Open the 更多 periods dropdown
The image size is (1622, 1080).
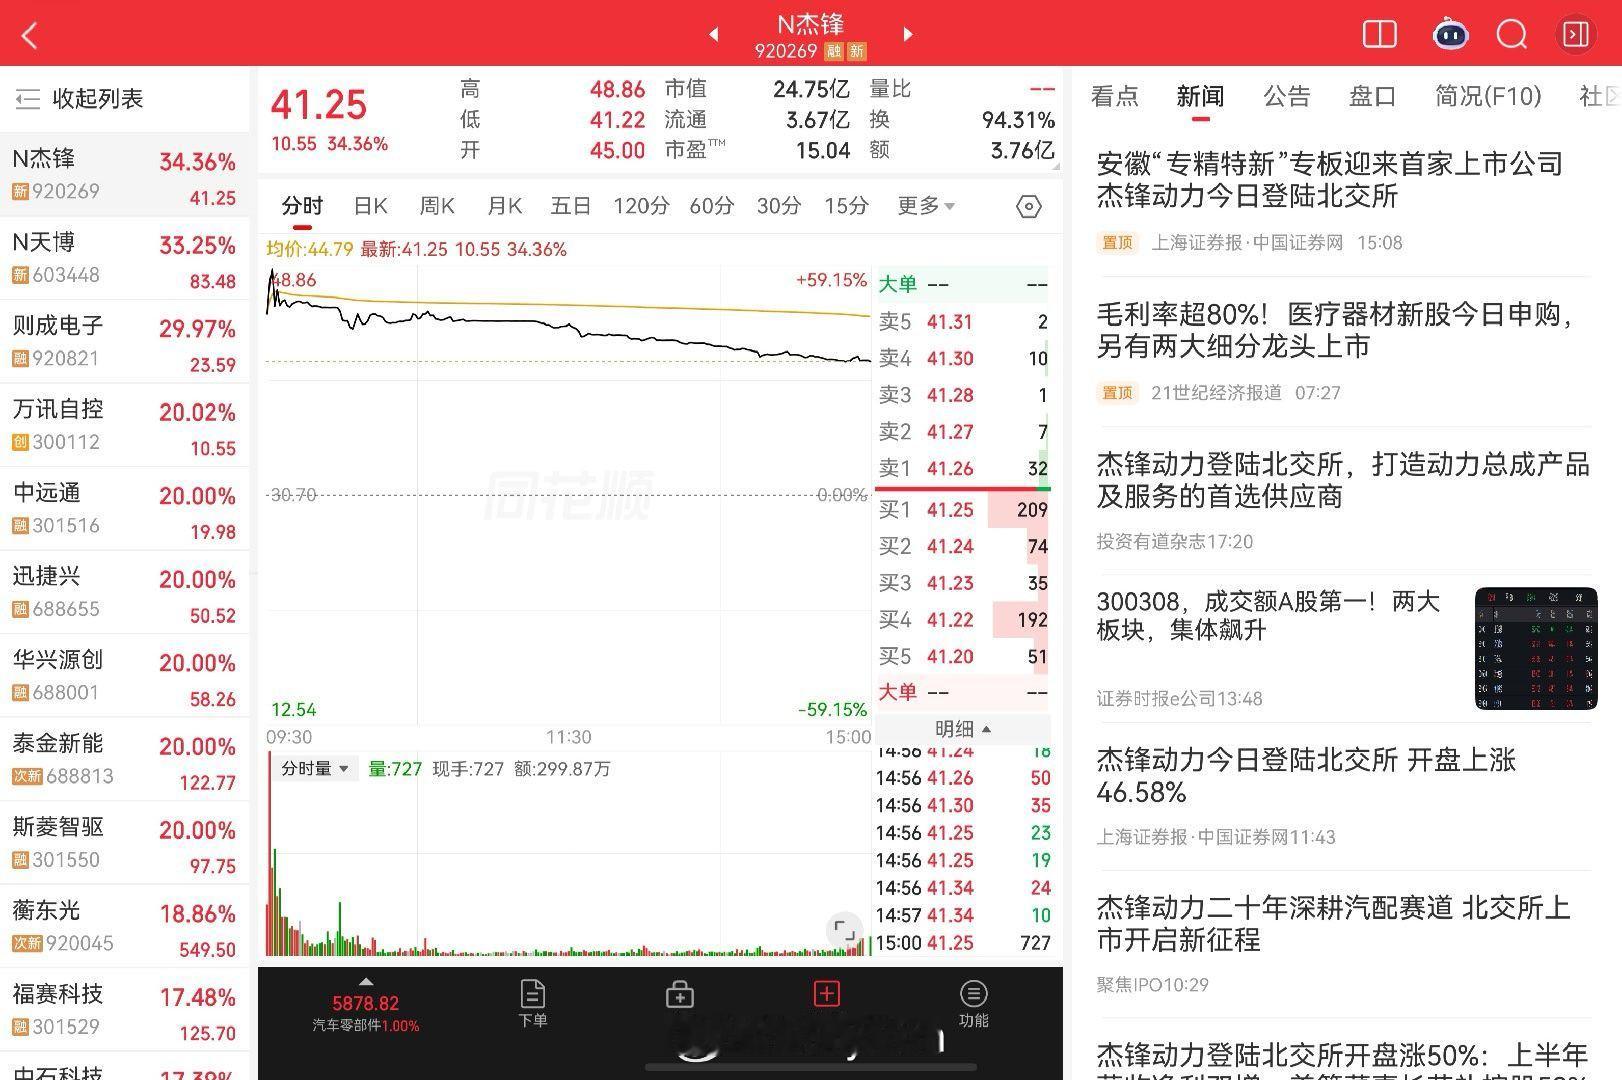click(x=926, y=206)
